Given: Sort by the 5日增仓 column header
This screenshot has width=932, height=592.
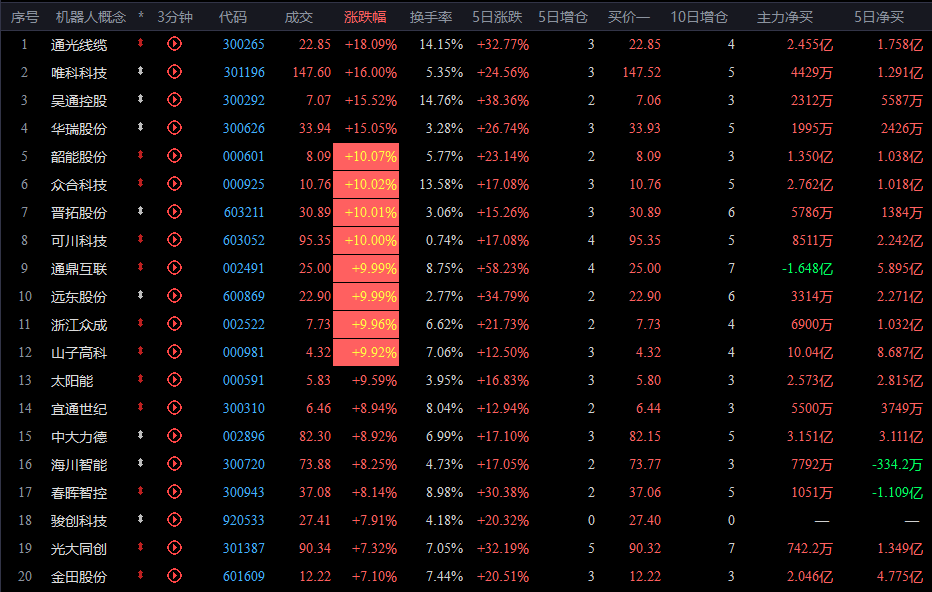Looking at the screenshot, I should tap(563, 17).
